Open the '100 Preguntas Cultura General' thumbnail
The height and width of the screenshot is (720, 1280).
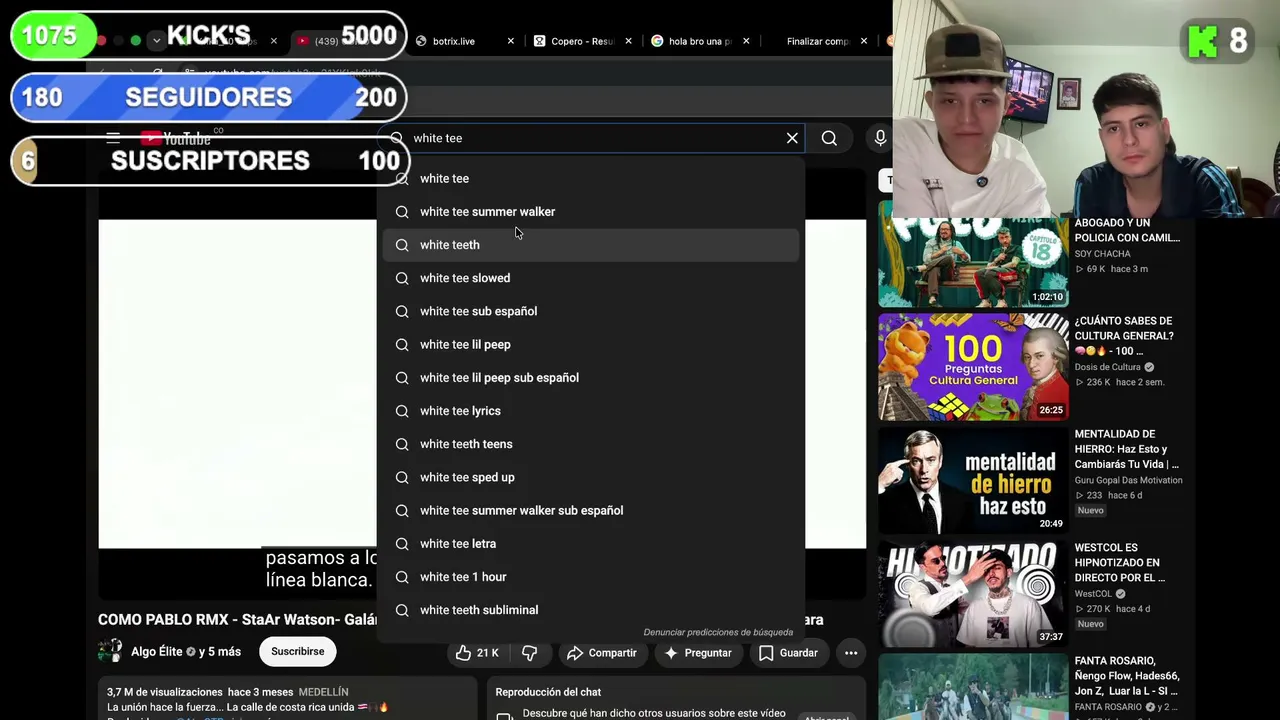coord(973,367)
